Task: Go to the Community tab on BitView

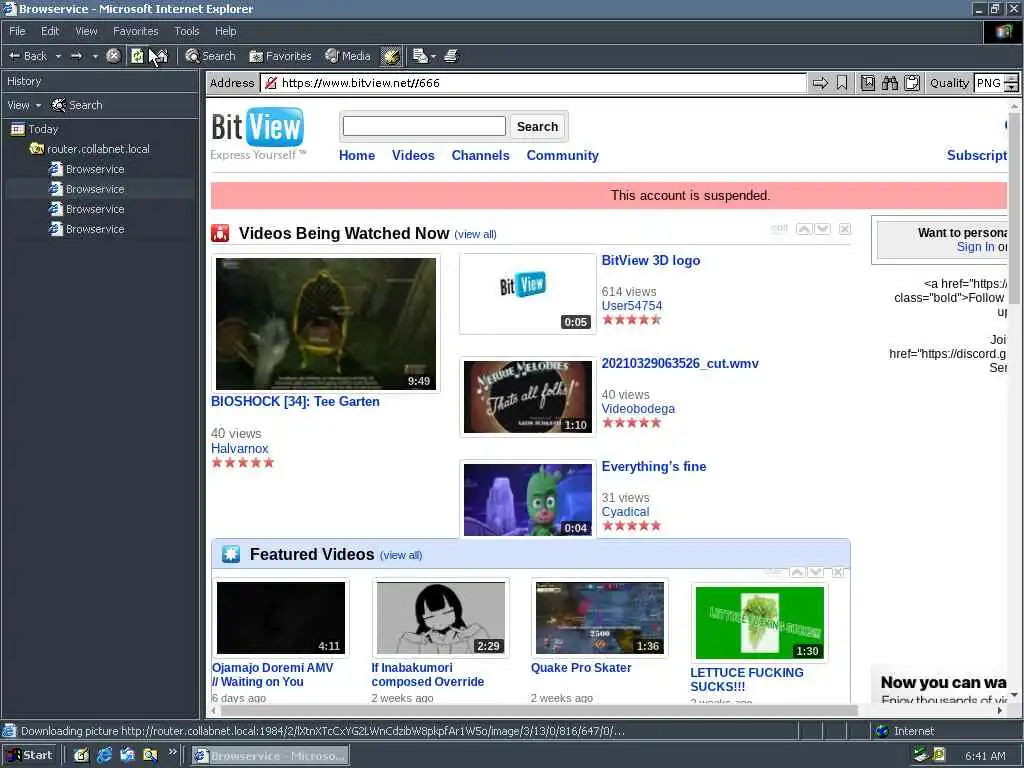Action: 562,155
